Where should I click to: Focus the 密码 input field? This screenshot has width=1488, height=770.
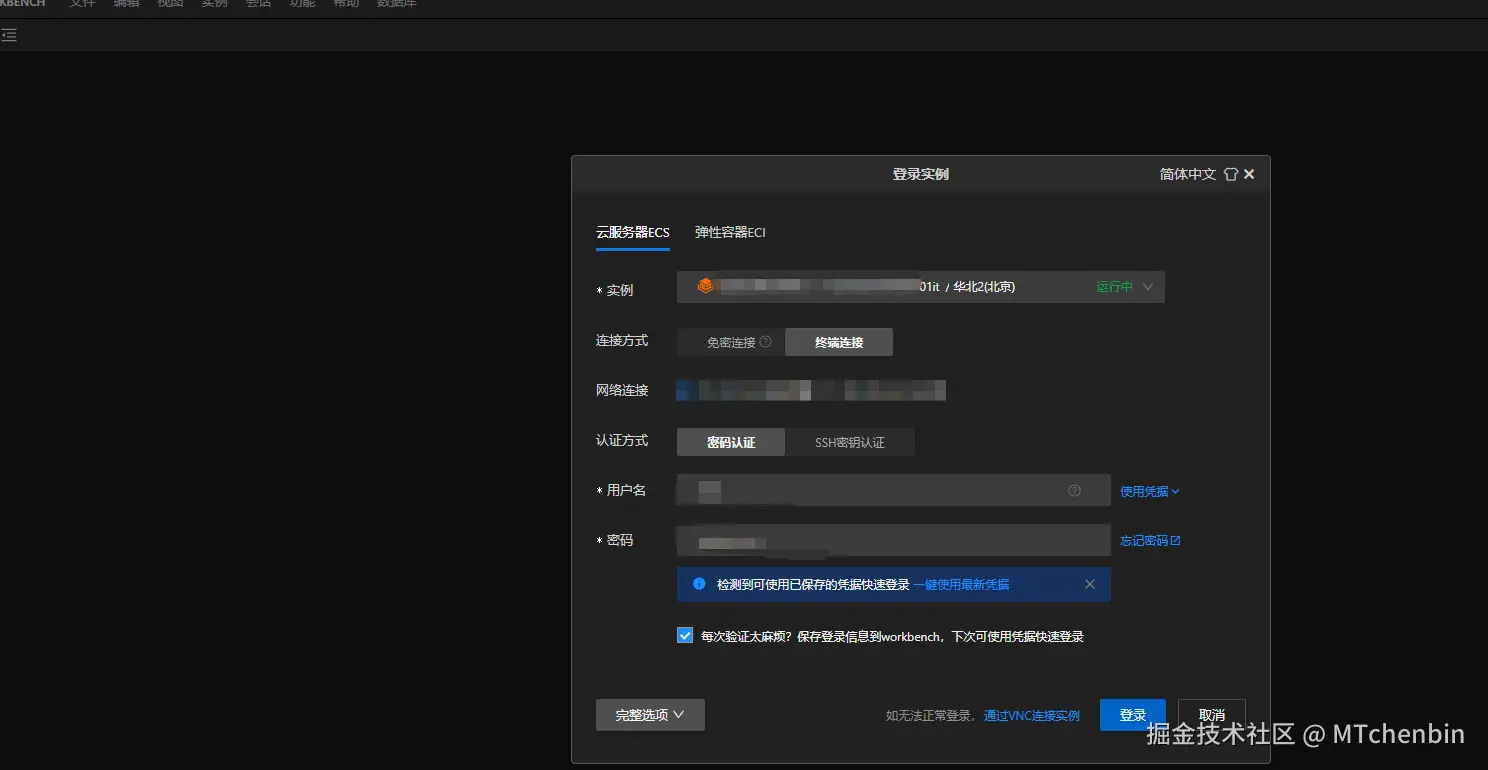point(894,540)
